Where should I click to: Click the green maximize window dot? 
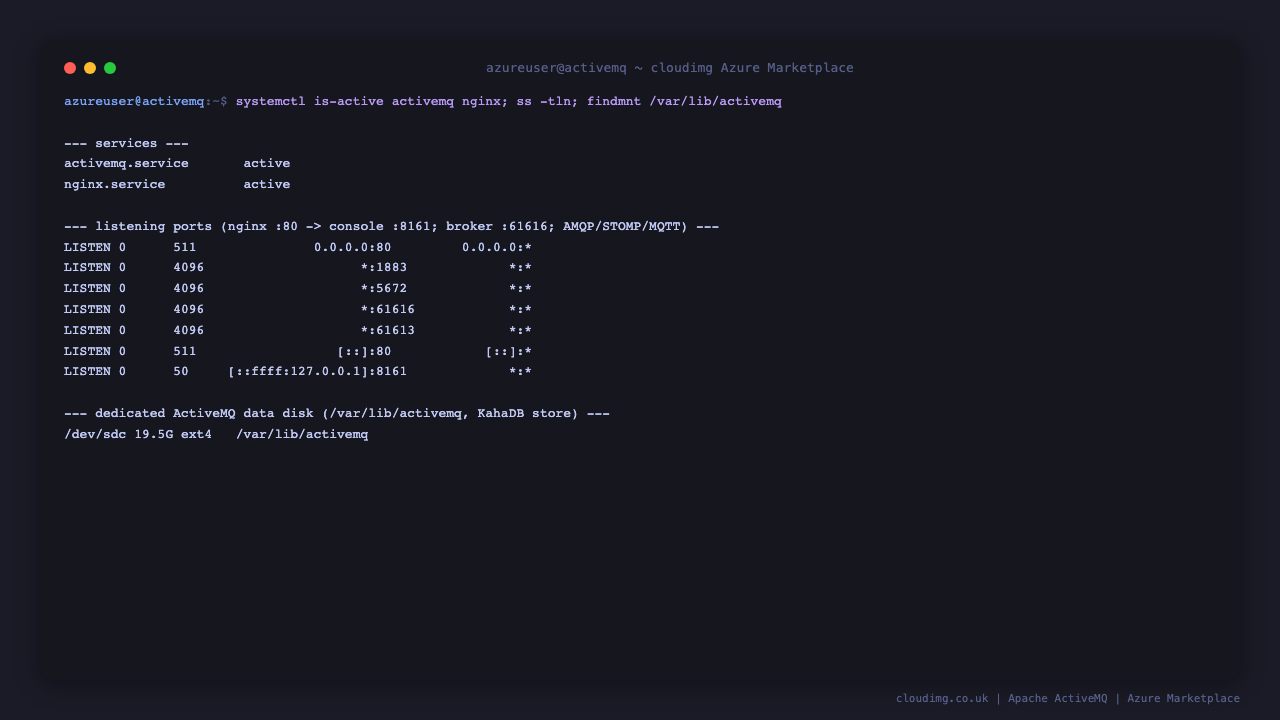coord(110,68)
